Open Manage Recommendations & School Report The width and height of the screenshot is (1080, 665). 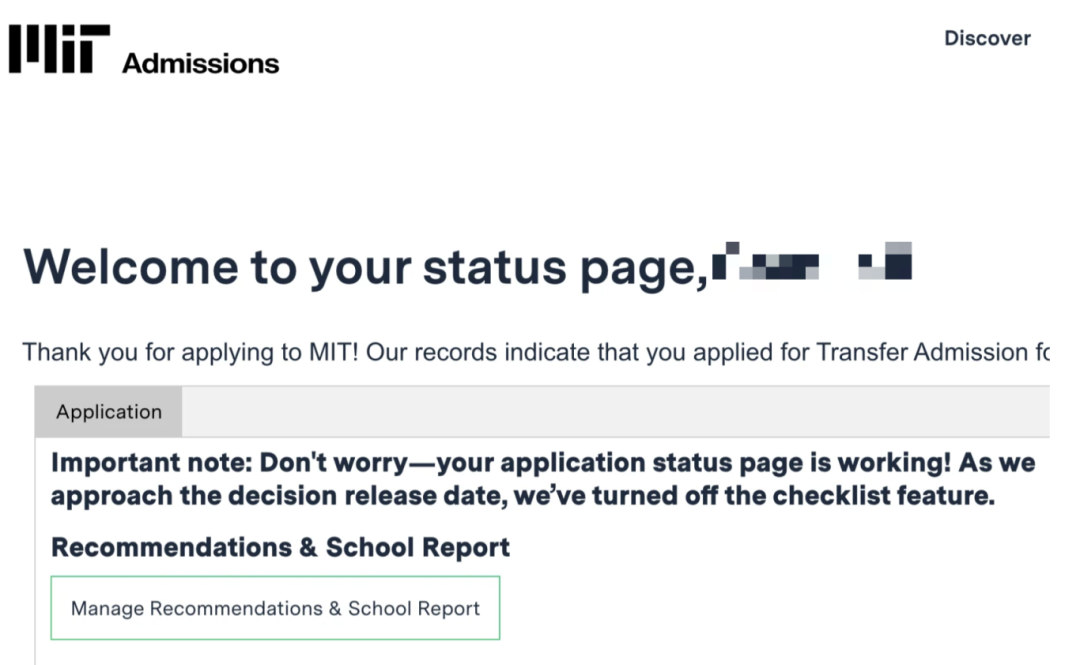pos(276,608)
